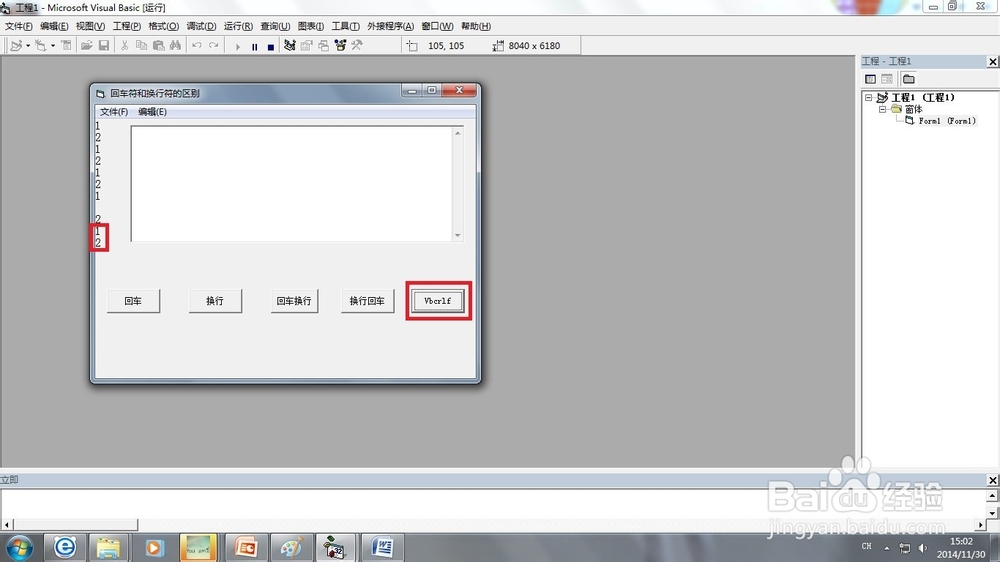Pause program with the Break button

click(254, 46)
